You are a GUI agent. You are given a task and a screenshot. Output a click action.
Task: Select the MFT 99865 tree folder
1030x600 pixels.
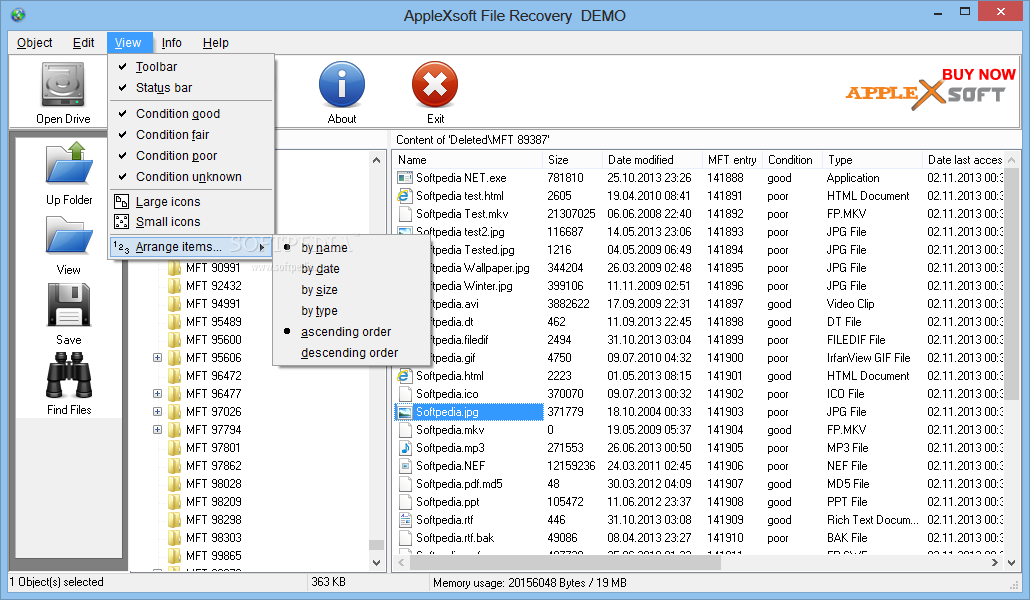(x=213, y=555)
